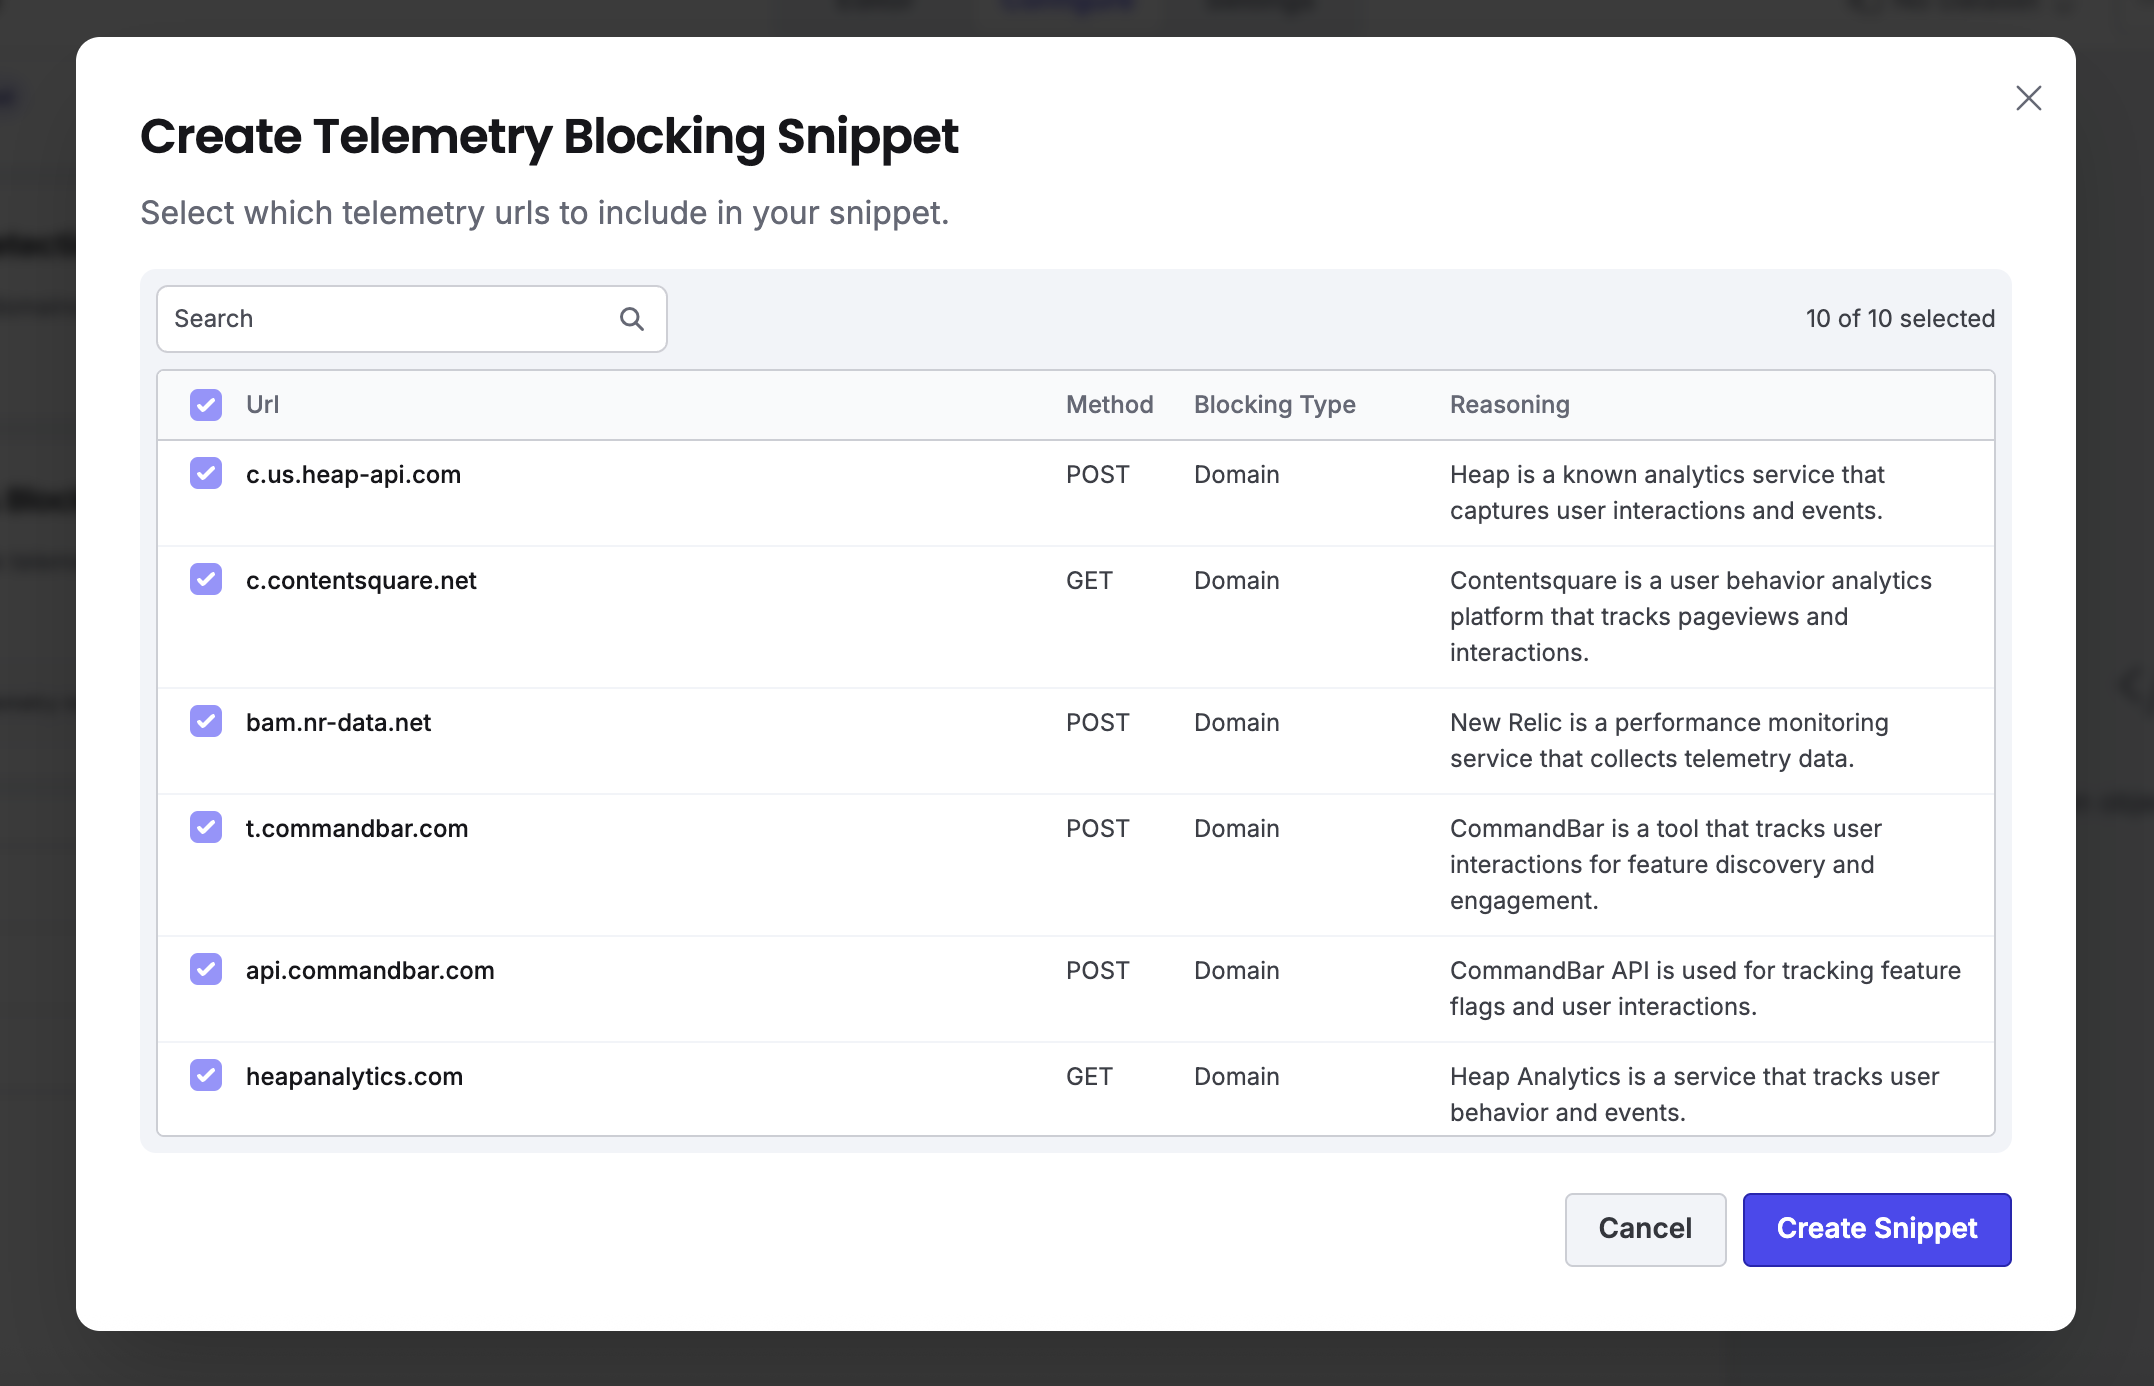Click Domain type in heapanalytics.com row

click(x=1236, y=1077)
